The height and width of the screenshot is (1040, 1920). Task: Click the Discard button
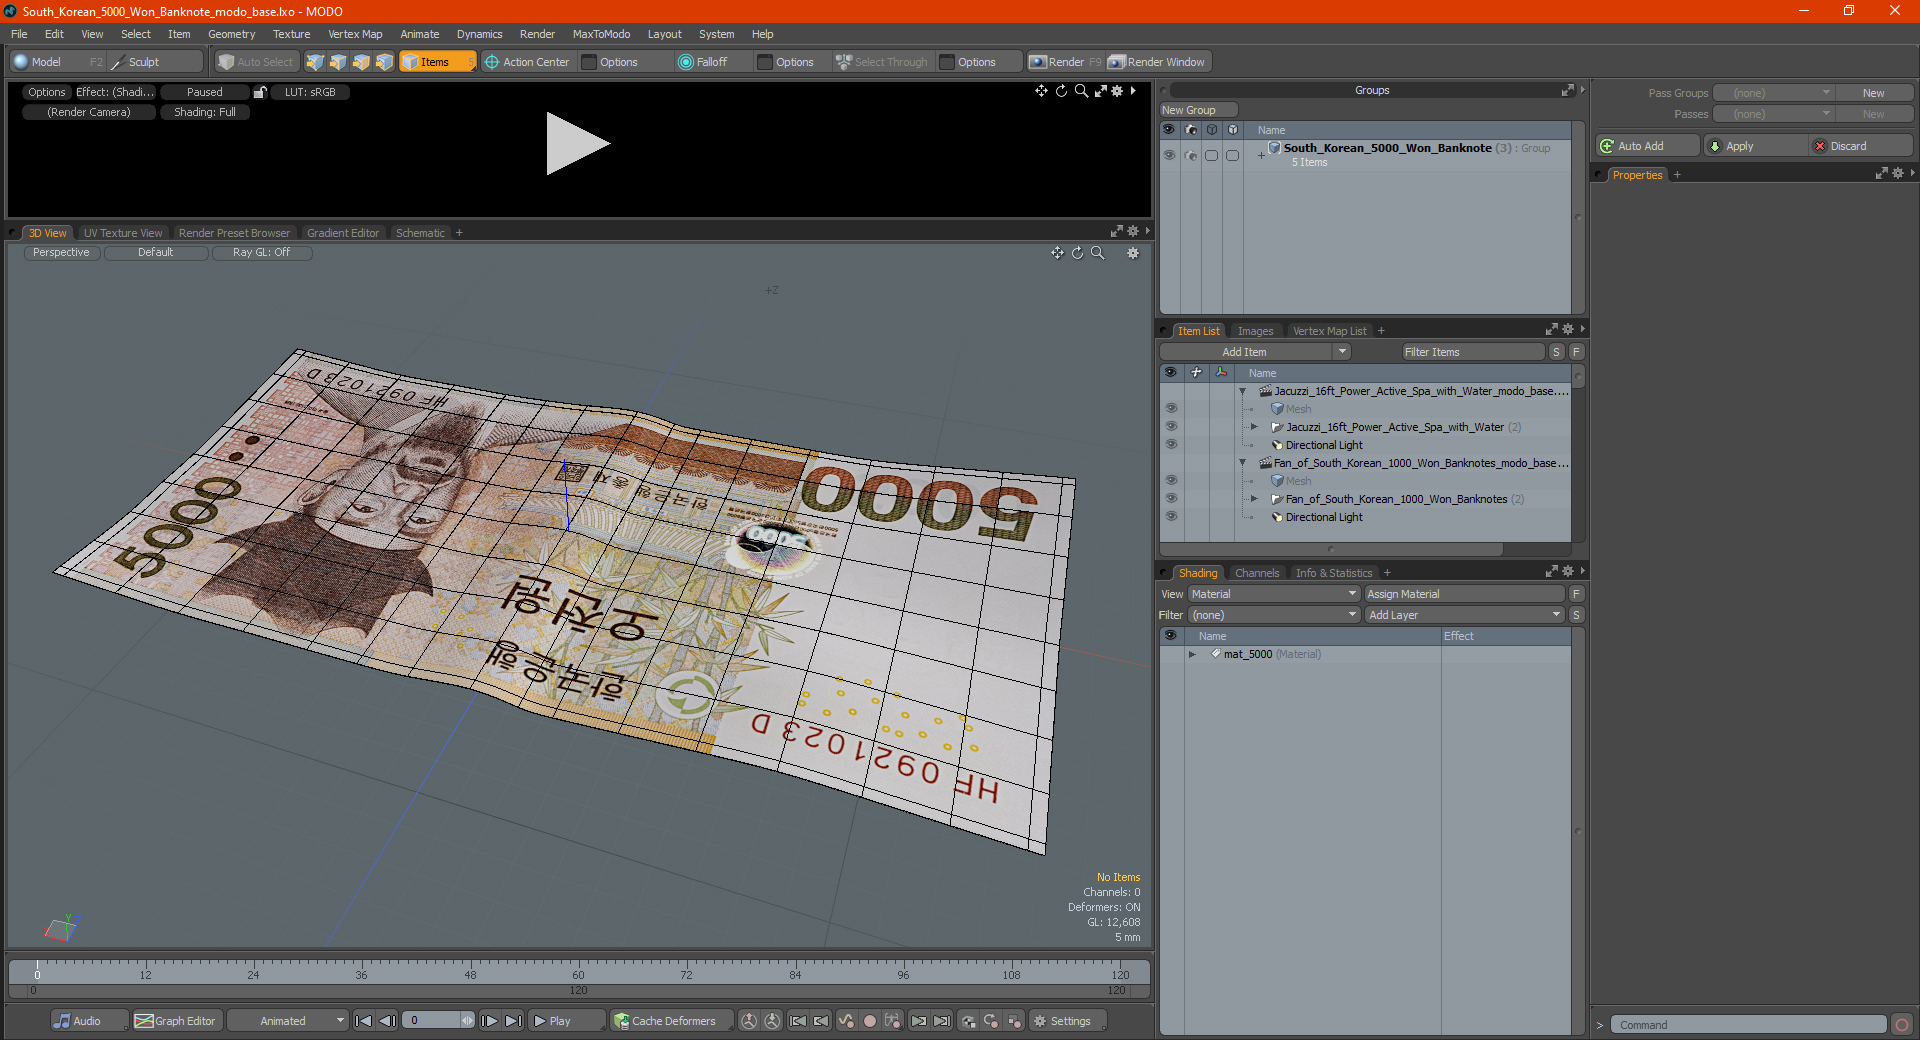click(x=1861, y=146)
